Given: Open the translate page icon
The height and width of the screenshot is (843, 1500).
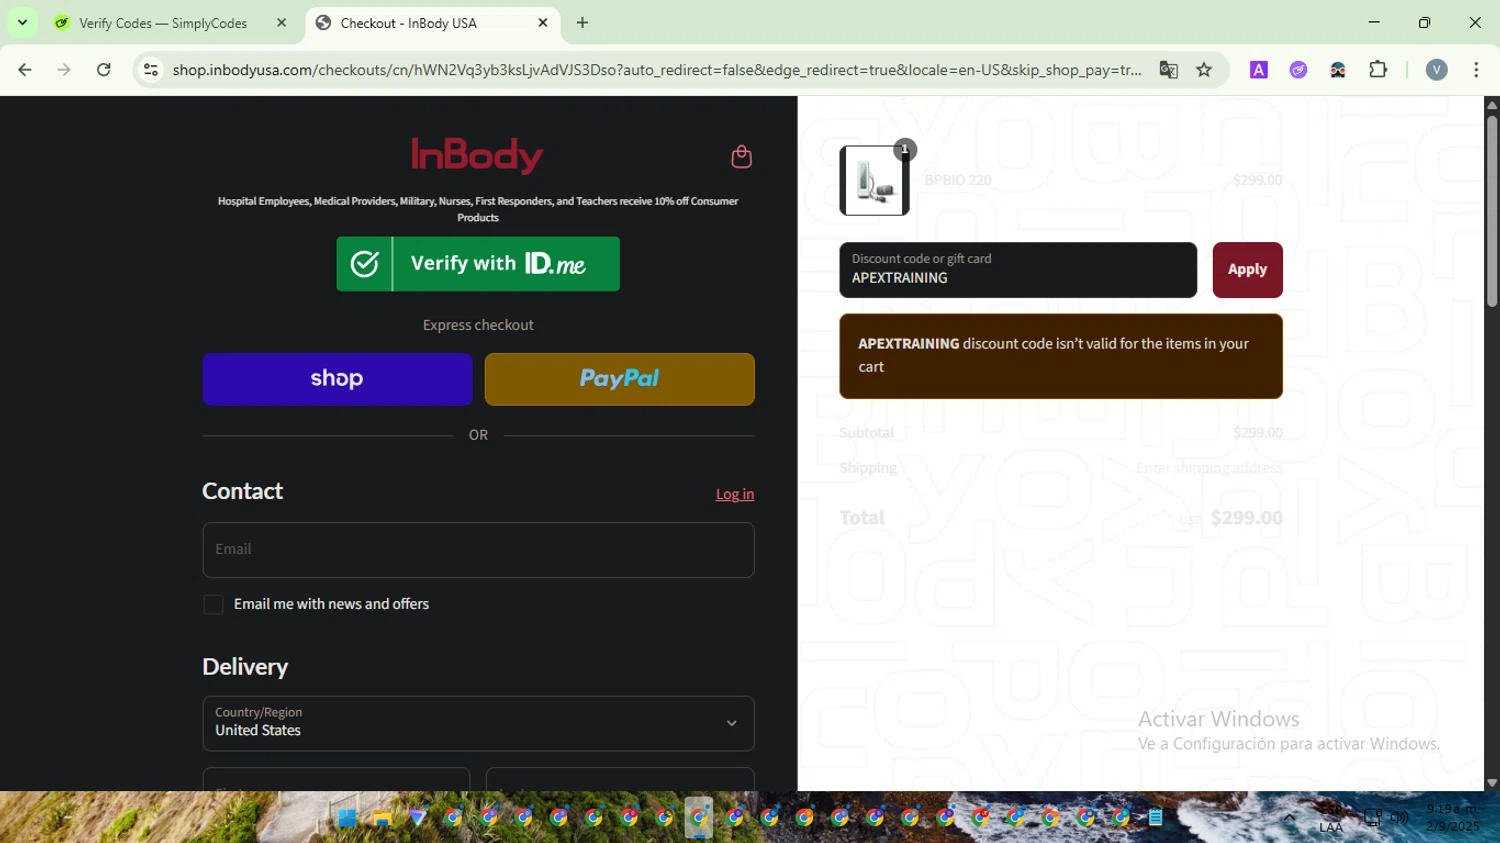Looking at the screenshot, I should coord(1168,70).
